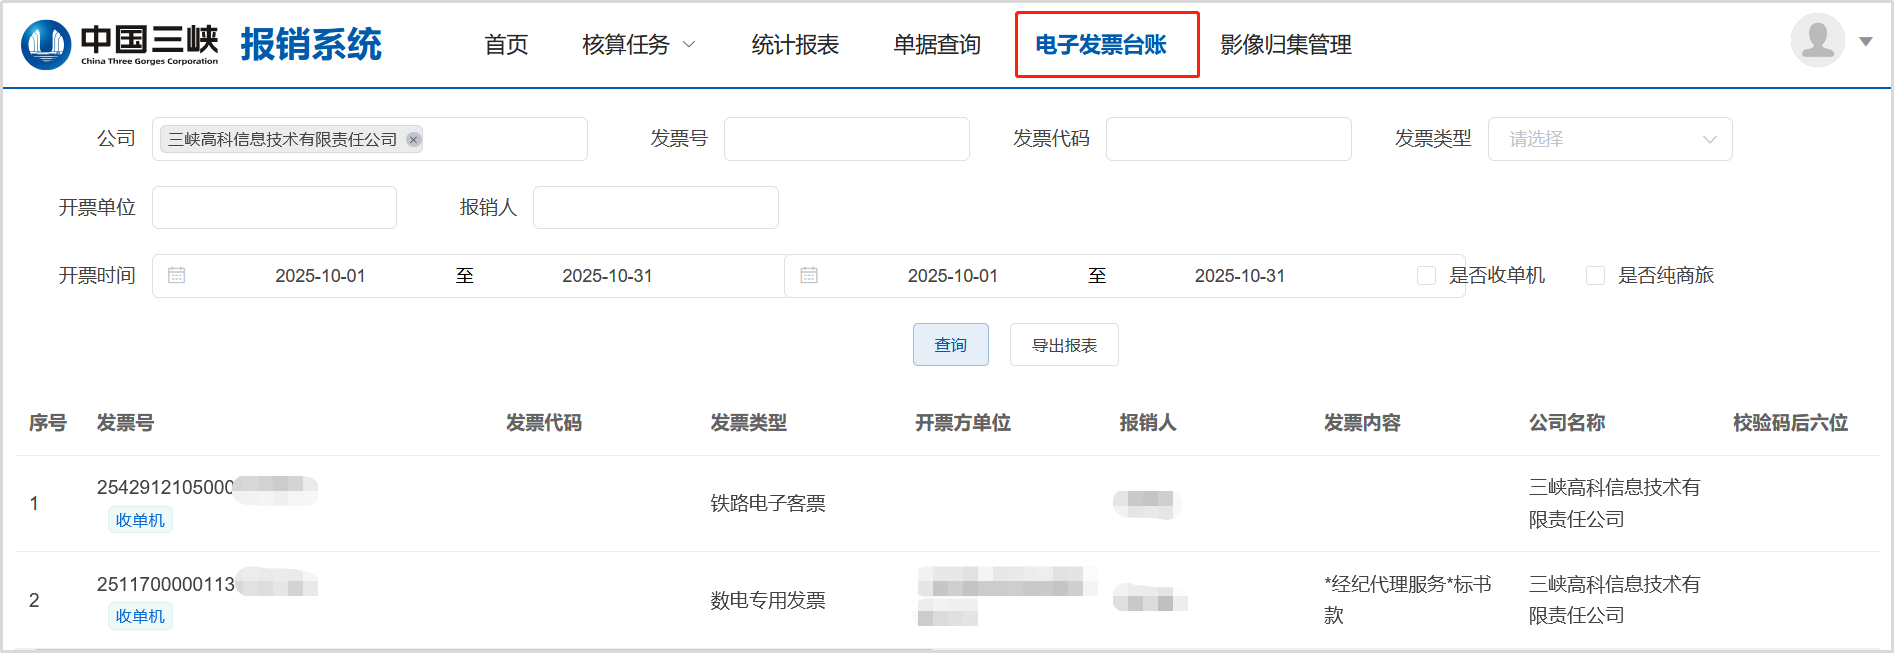
Task: Click the user avatar icon
Action: [x=1817, y=41]
